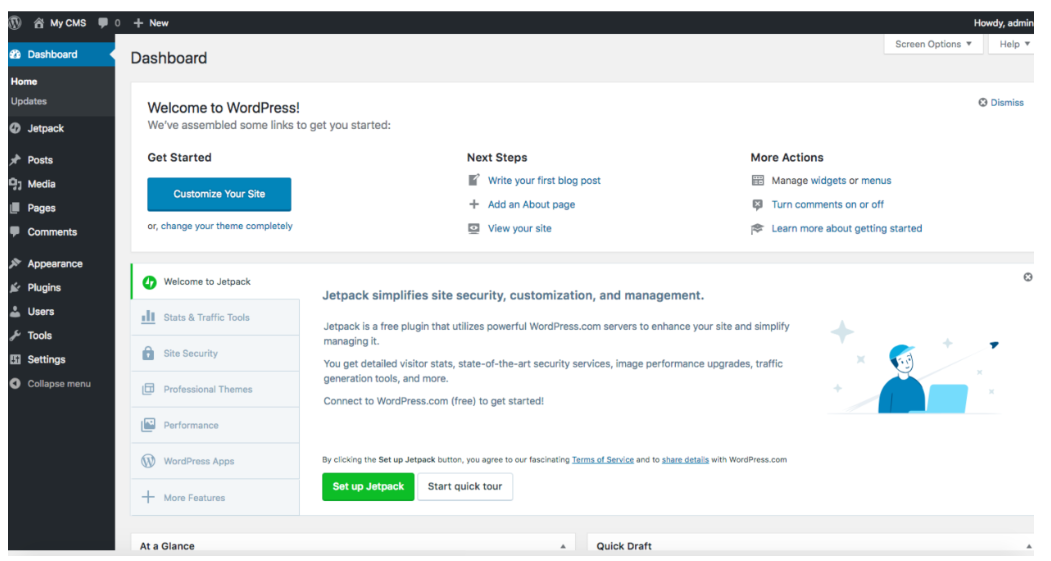Click the My CMS home icon
Viewport: 1051px width, 561px height.
[39, 23]
